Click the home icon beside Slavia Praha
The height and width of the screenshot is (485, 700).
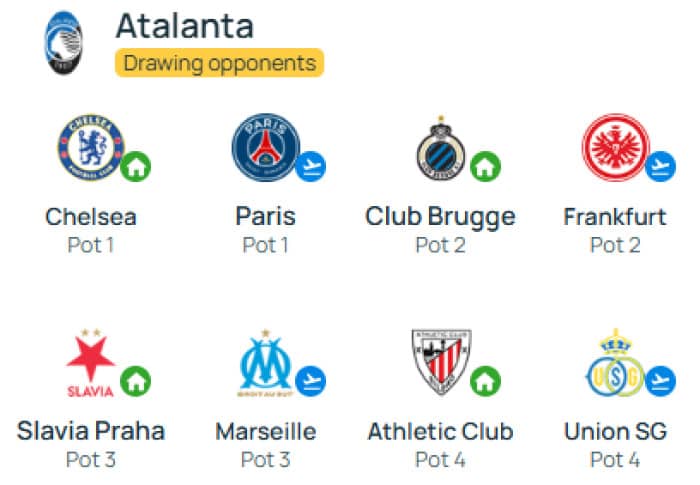(x=136, y=381)
